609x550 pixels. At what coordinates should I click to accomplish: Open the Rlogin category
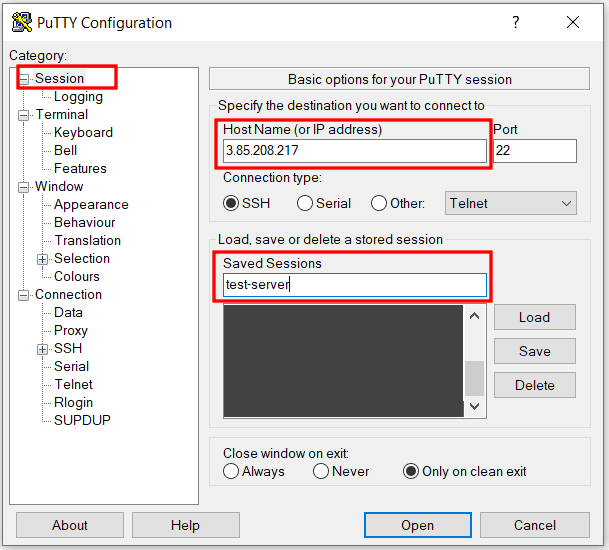coord(73,402)
